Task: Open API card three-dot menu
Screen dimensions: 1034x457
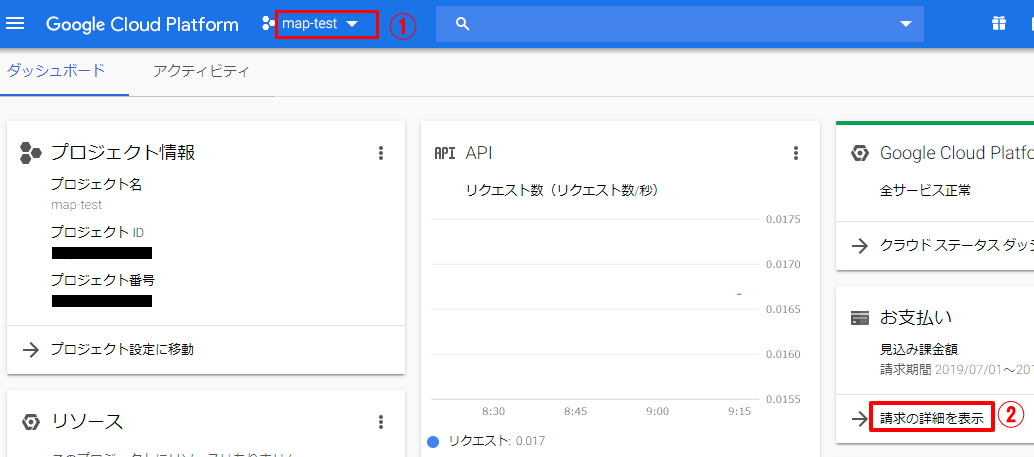Action: coord(796,153)
